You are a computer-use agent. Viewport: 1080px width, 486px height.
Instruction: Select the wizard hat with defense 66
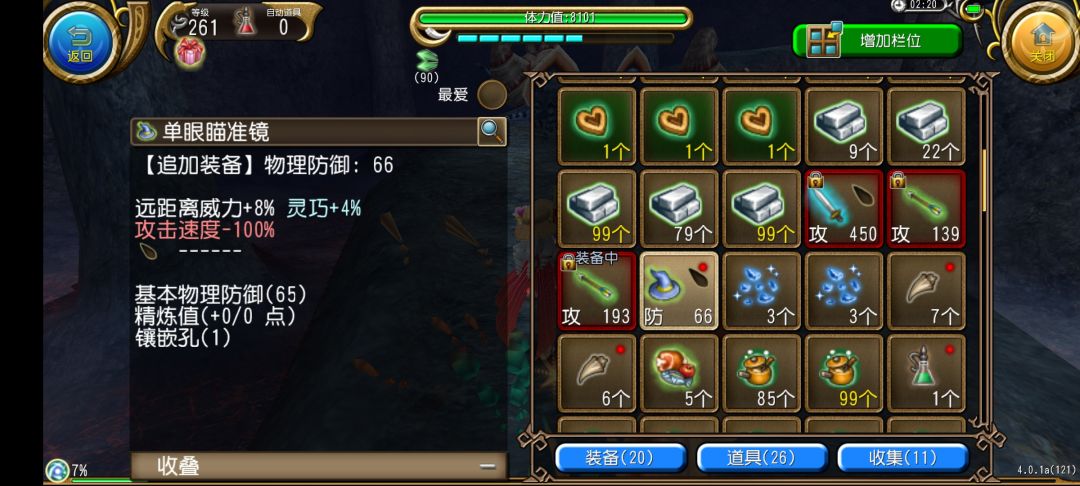pos(679,290)
